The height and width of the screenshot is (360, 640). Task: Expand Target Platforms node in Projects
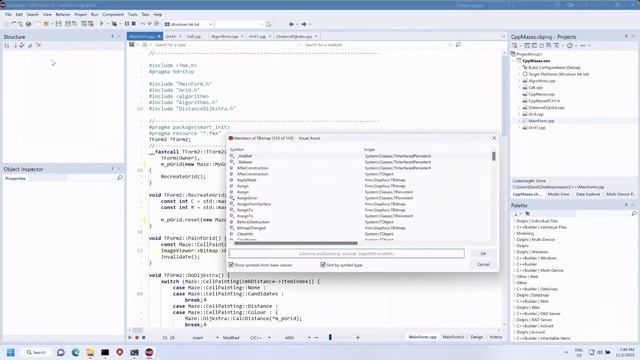[x=520, y=74]
